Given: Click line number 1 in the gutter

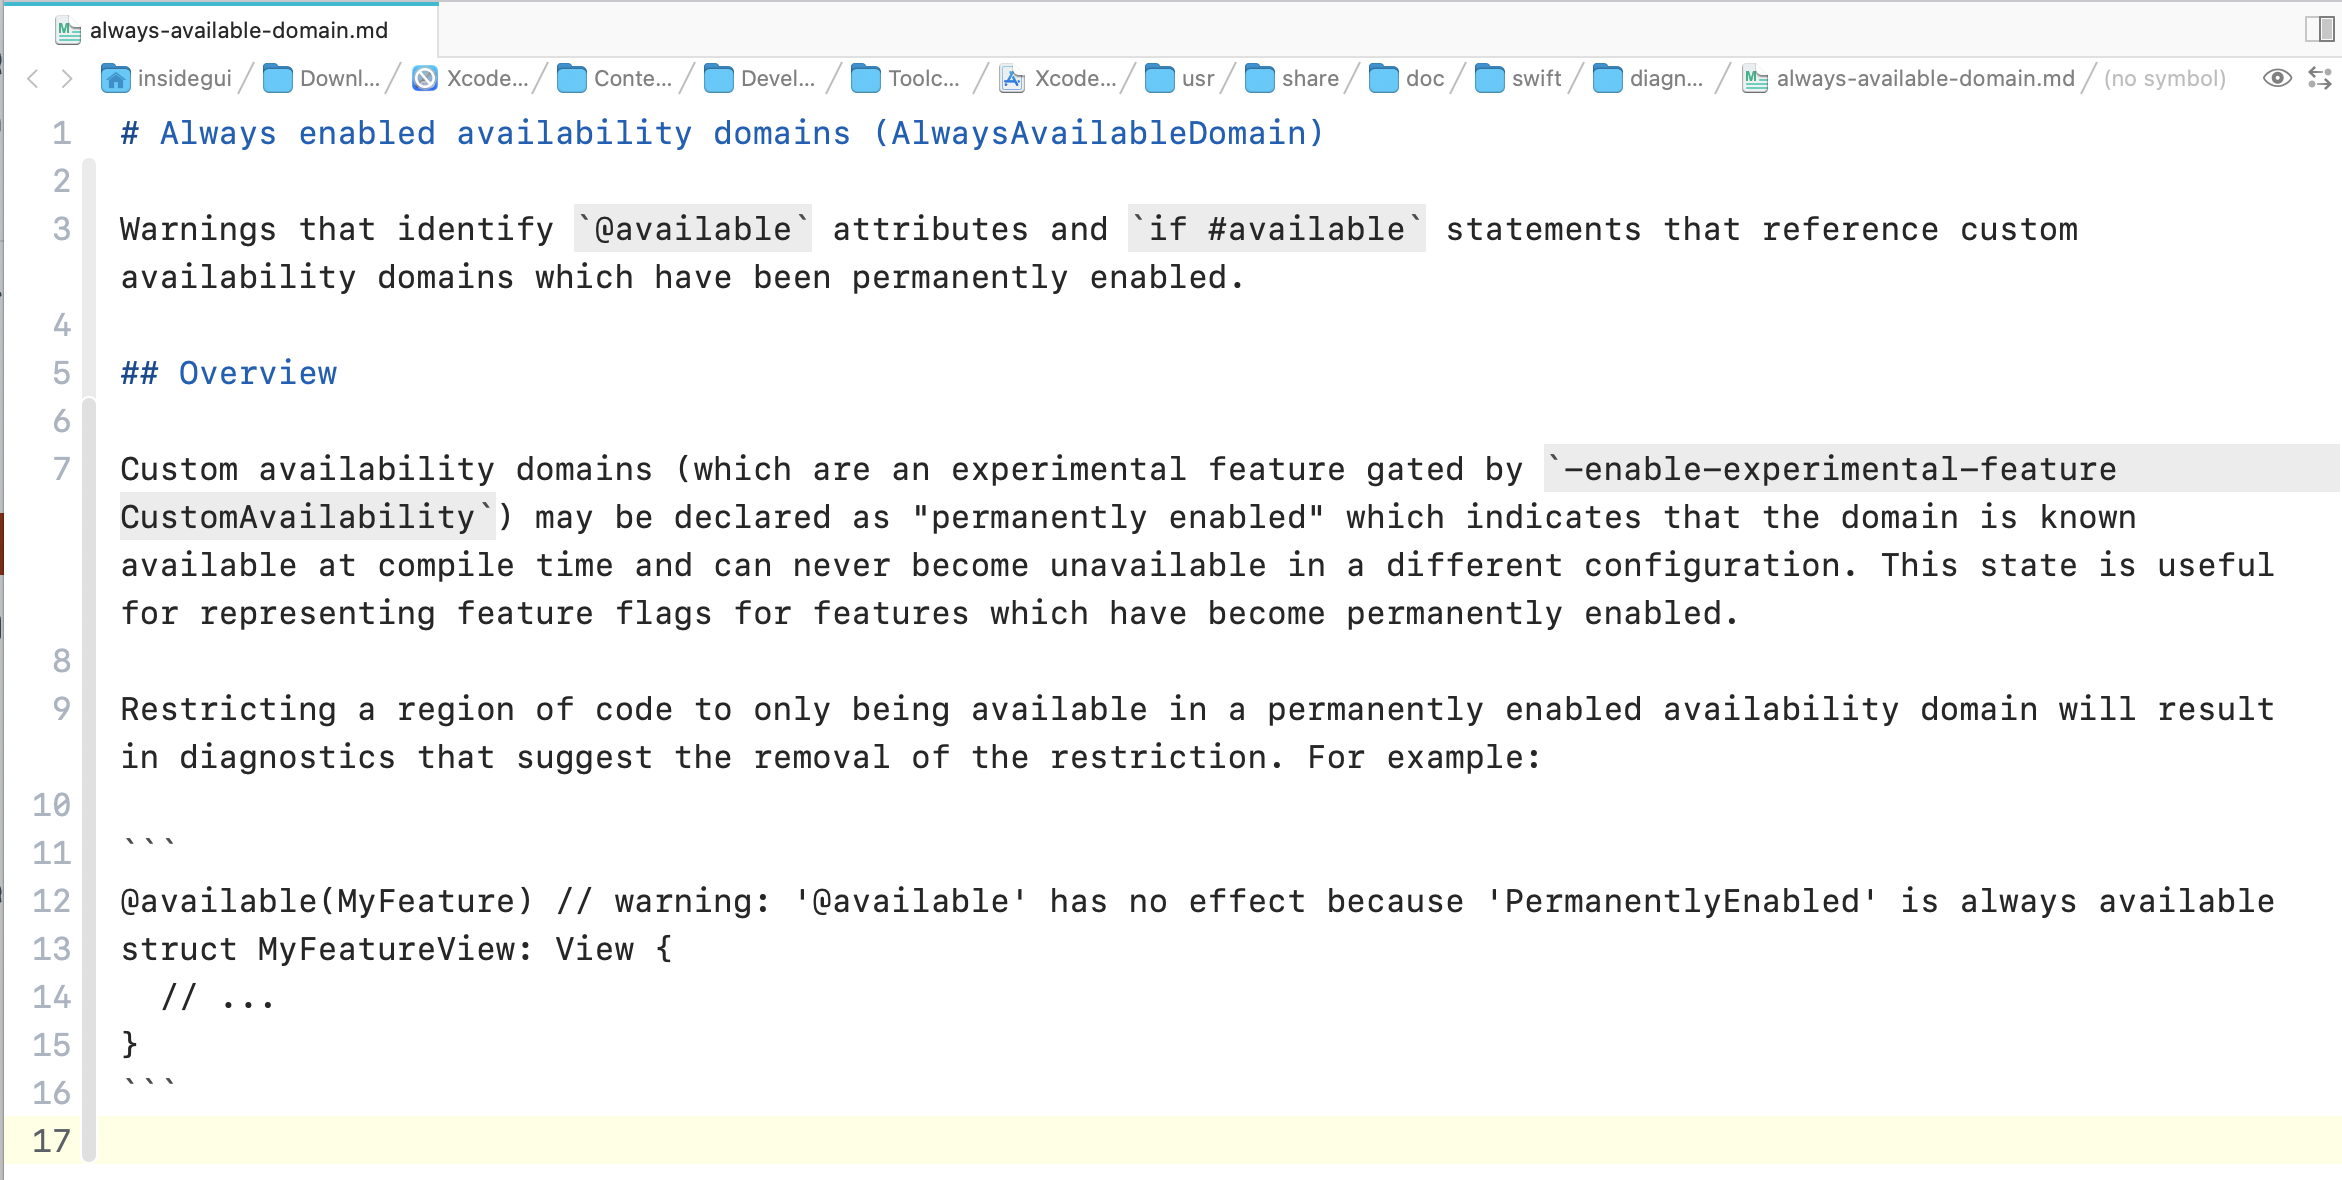Looking at the screenshot, I should (x=62, y=133).
